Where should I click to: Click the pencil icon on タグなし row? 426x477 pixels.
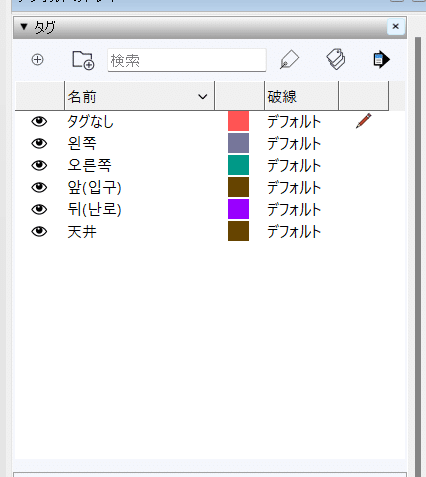click(364, 121)
